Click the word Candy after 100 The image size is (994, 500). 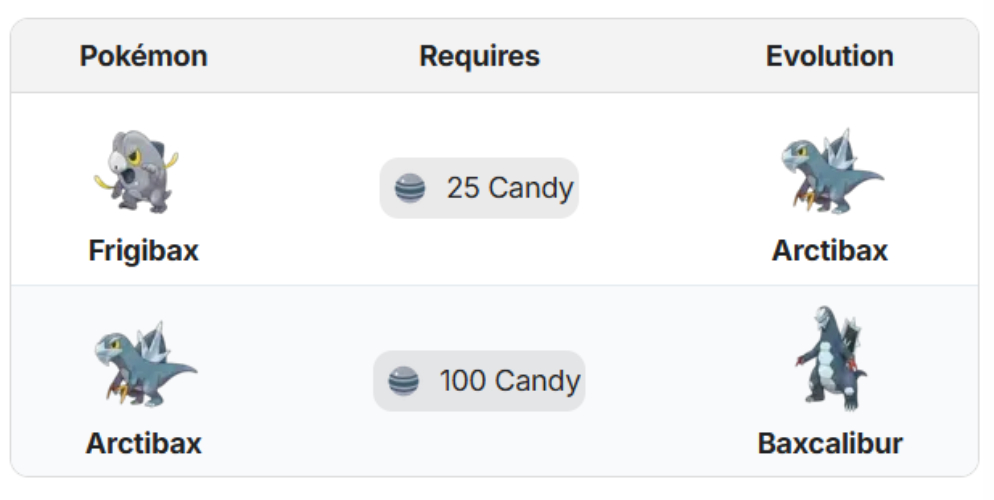pos(538,381)
